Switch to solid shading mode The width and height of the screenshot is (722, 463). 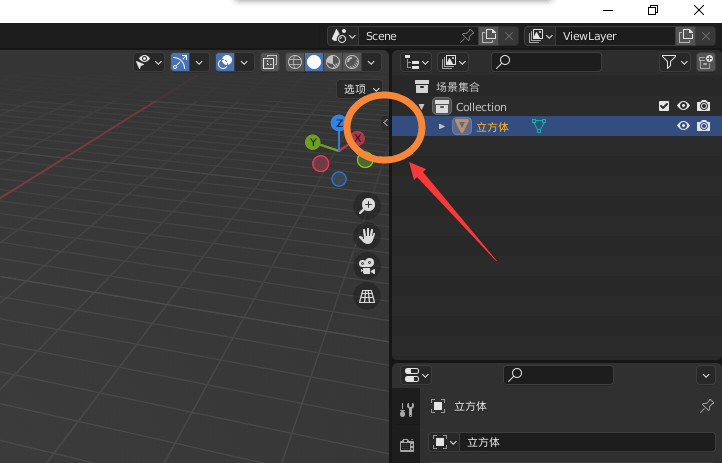pos(314,62)
